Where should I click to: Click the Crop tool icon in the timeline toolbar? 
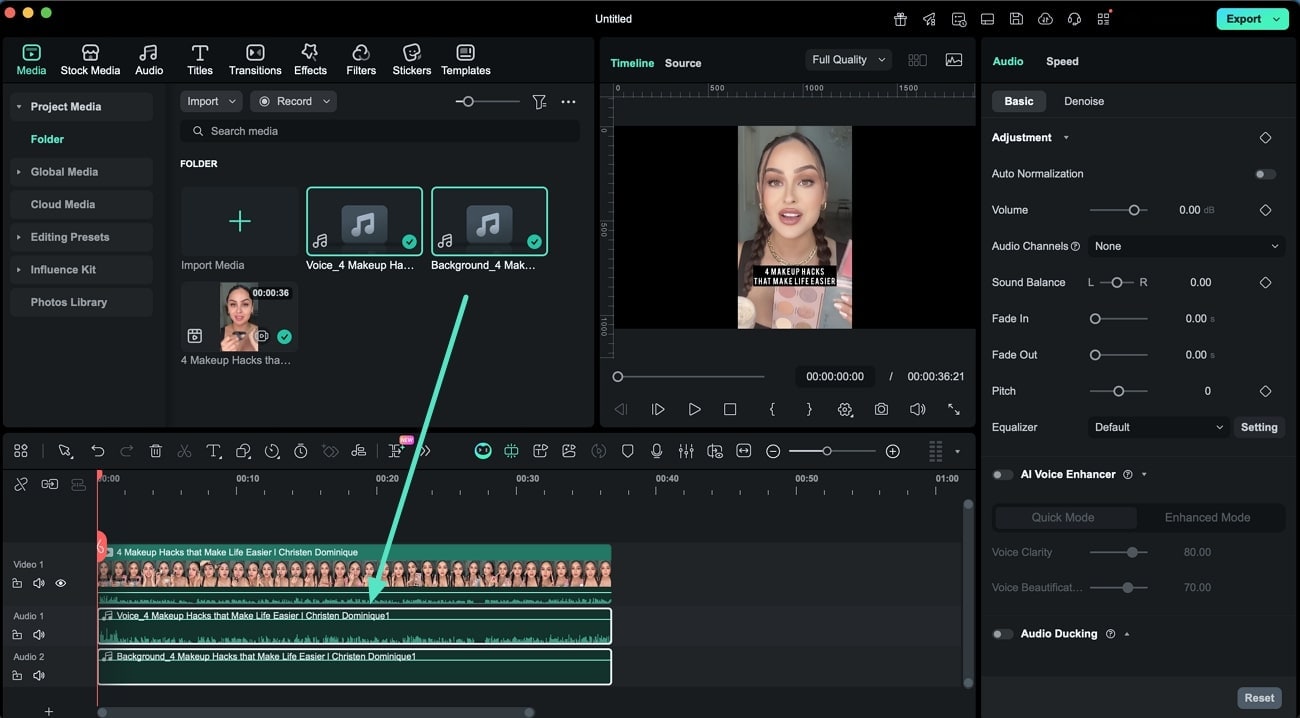243,451
